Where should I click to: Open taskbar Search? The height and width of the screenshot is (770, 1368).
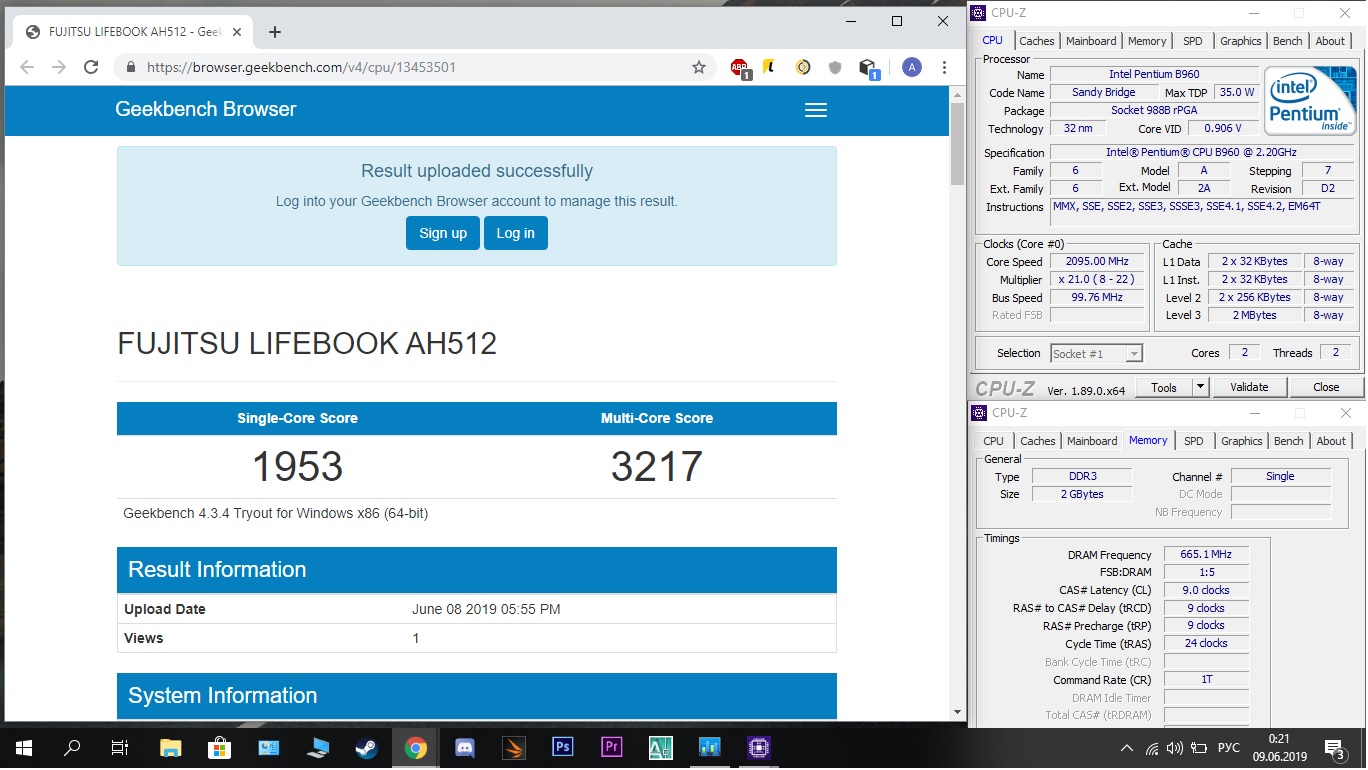point(72,747)
